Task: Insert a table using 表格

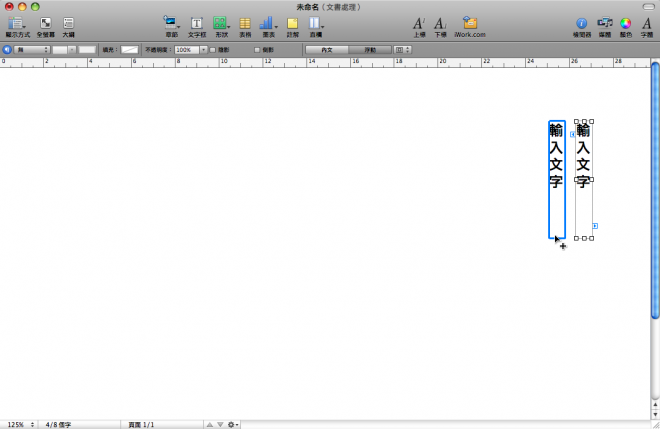Action: pos(244,23)
